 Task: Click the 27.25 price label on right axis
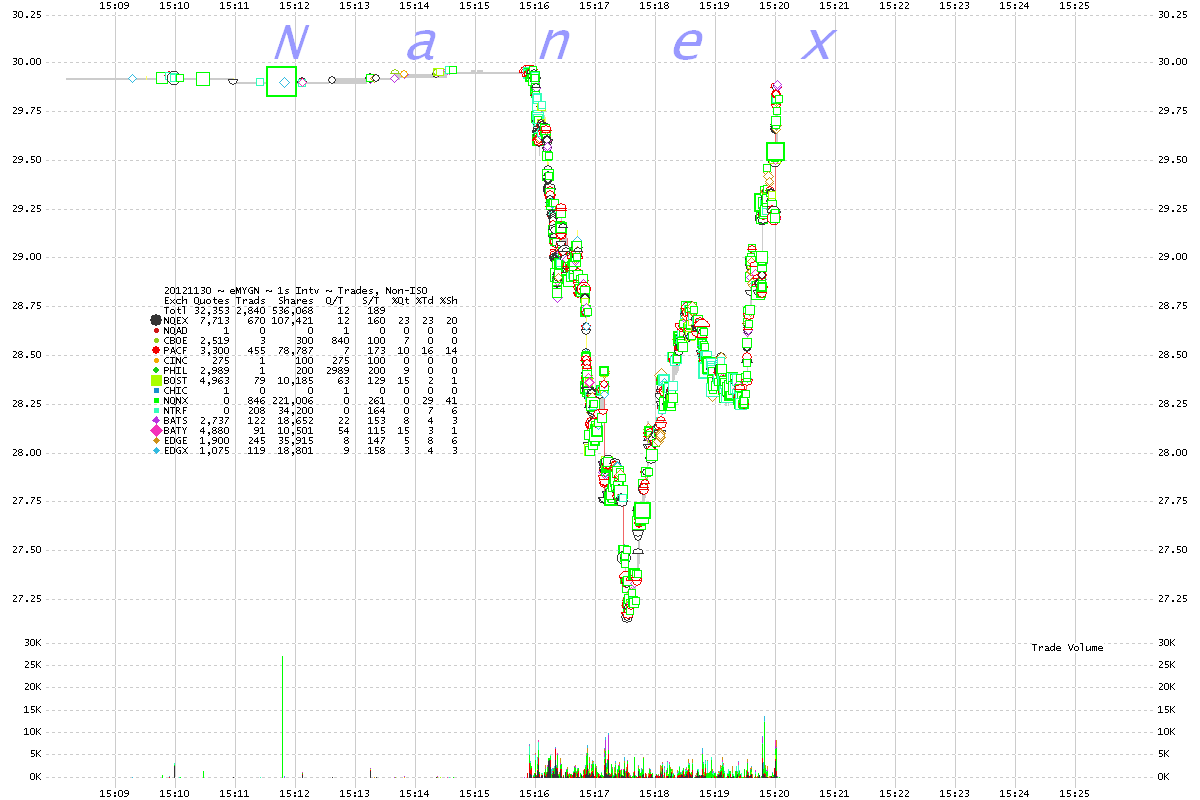1171,598
